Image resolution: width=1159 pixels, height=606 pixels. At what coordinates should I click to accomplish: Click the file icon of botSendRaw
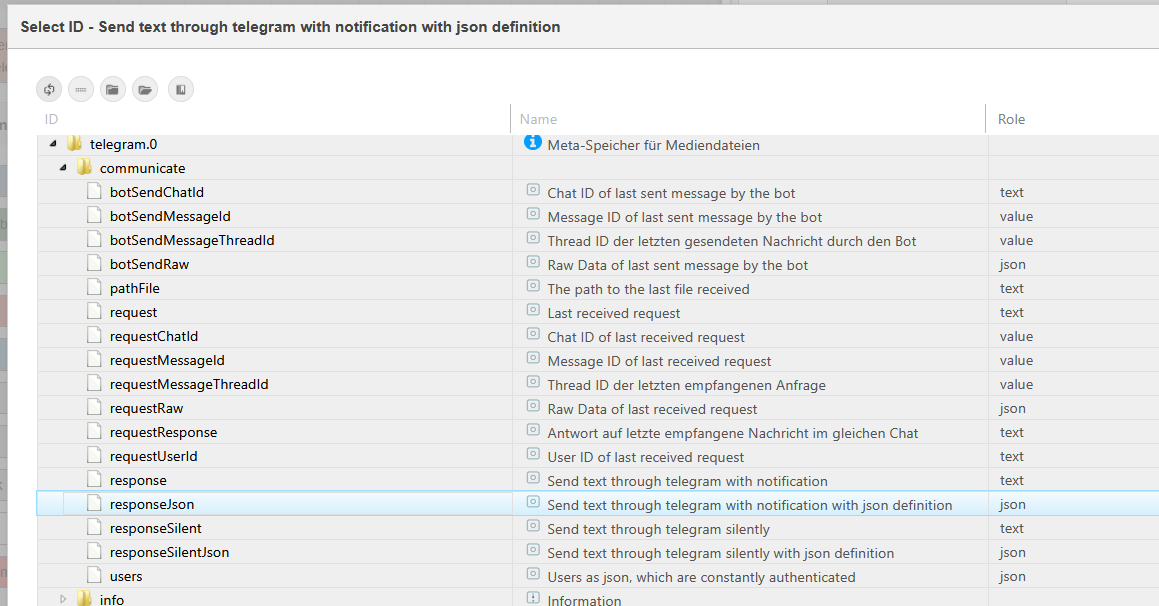point(94,264)
